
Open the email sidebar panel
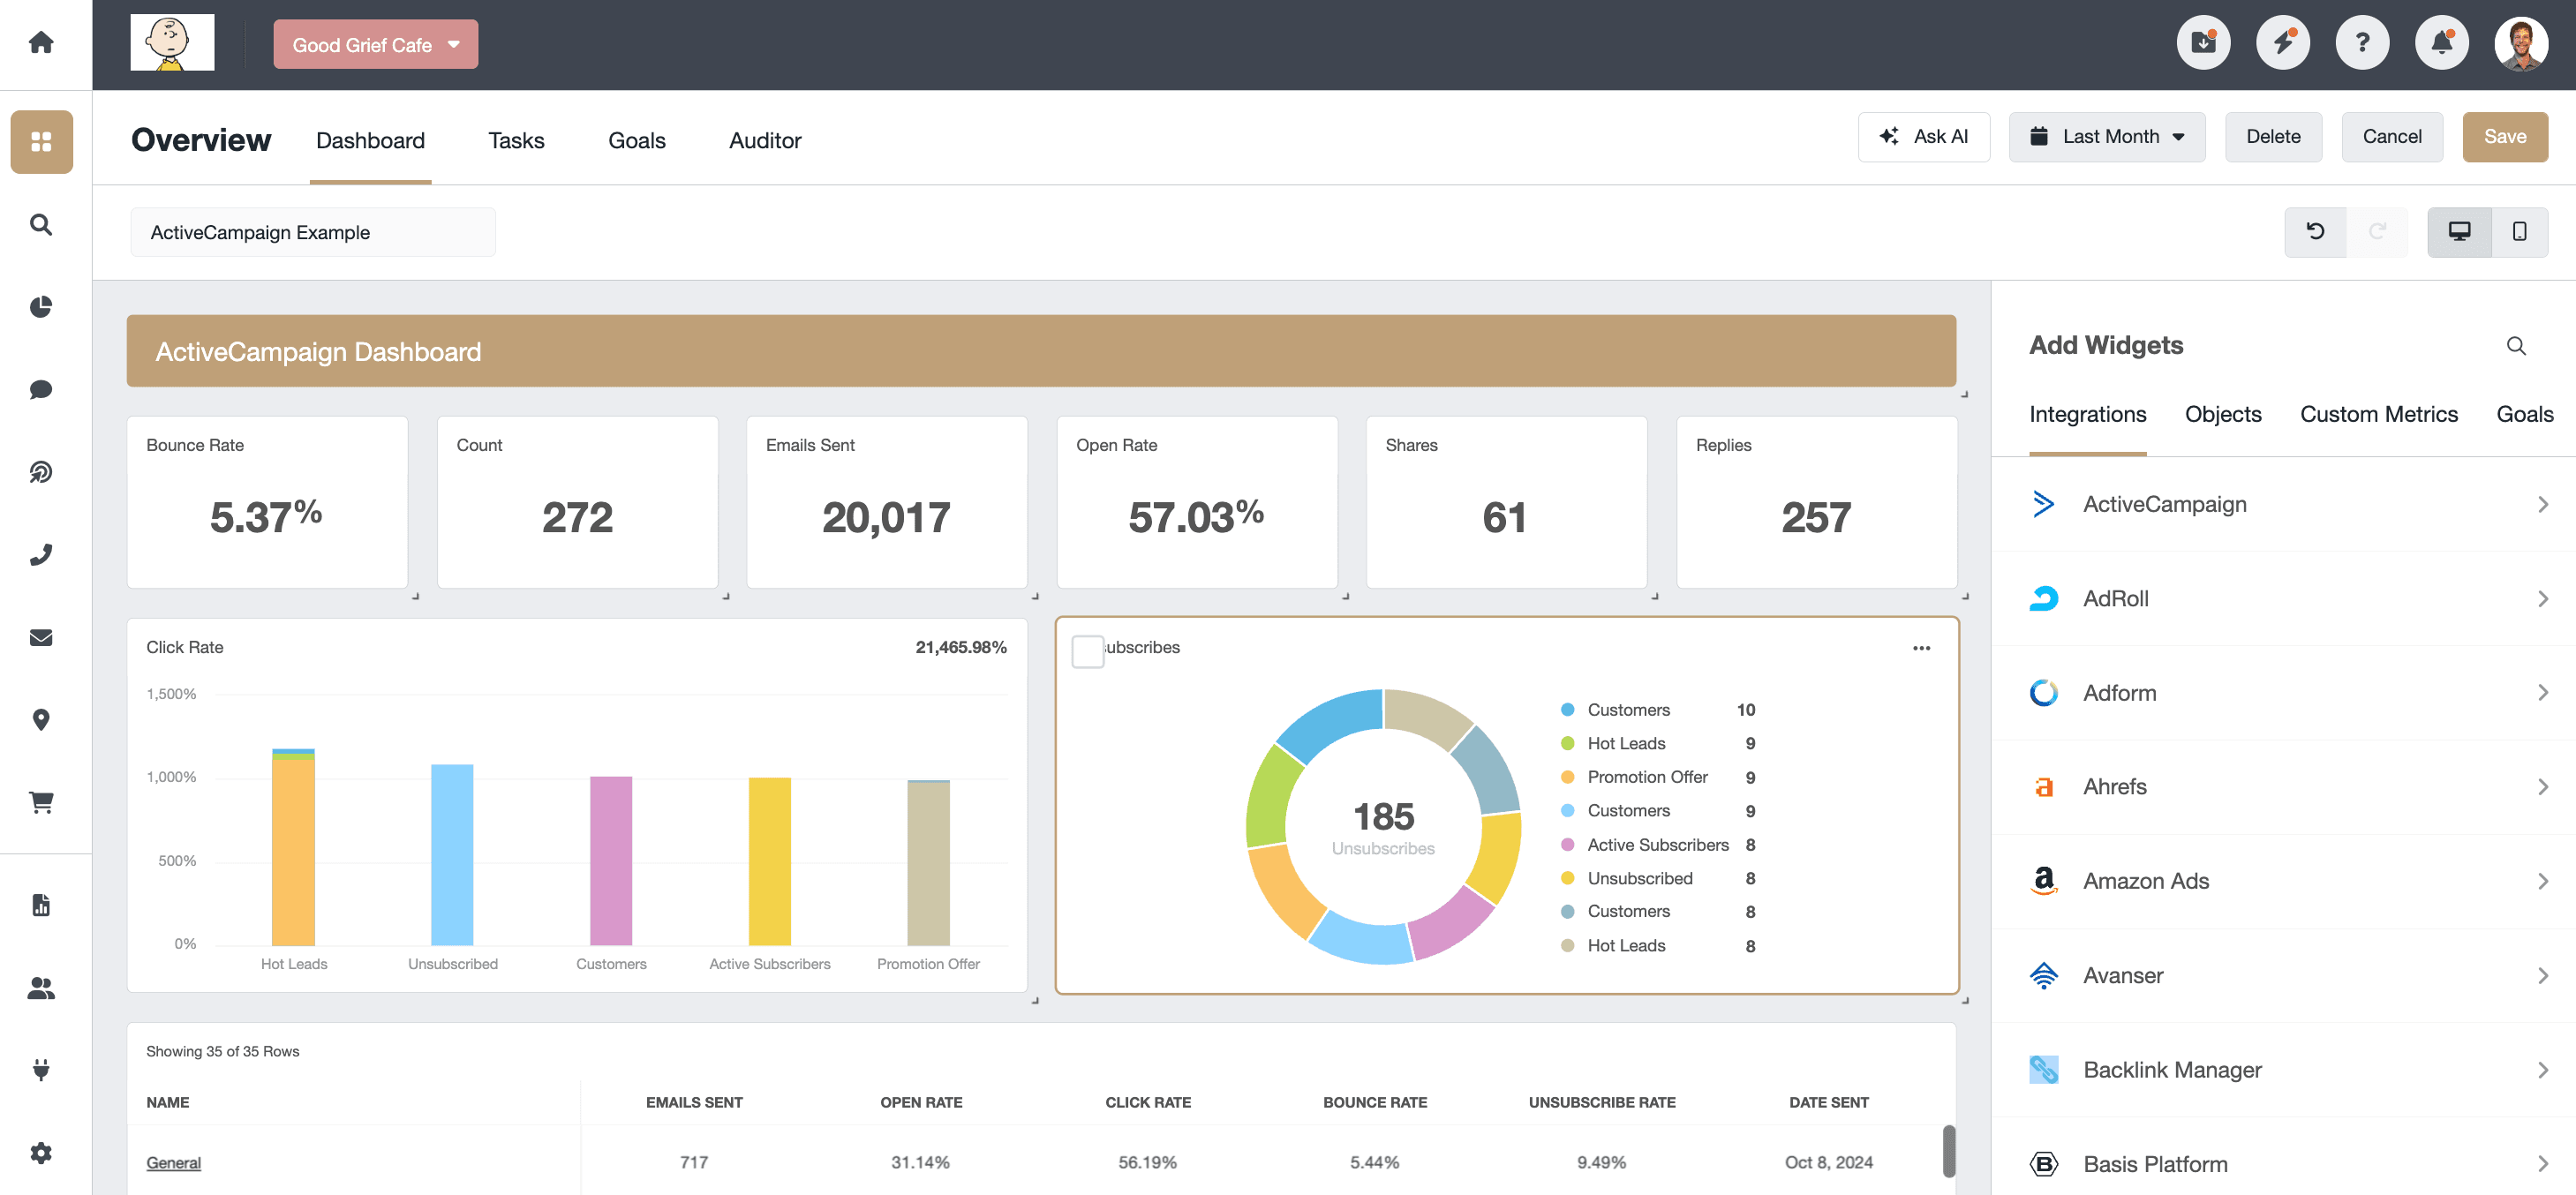(41, 637)
